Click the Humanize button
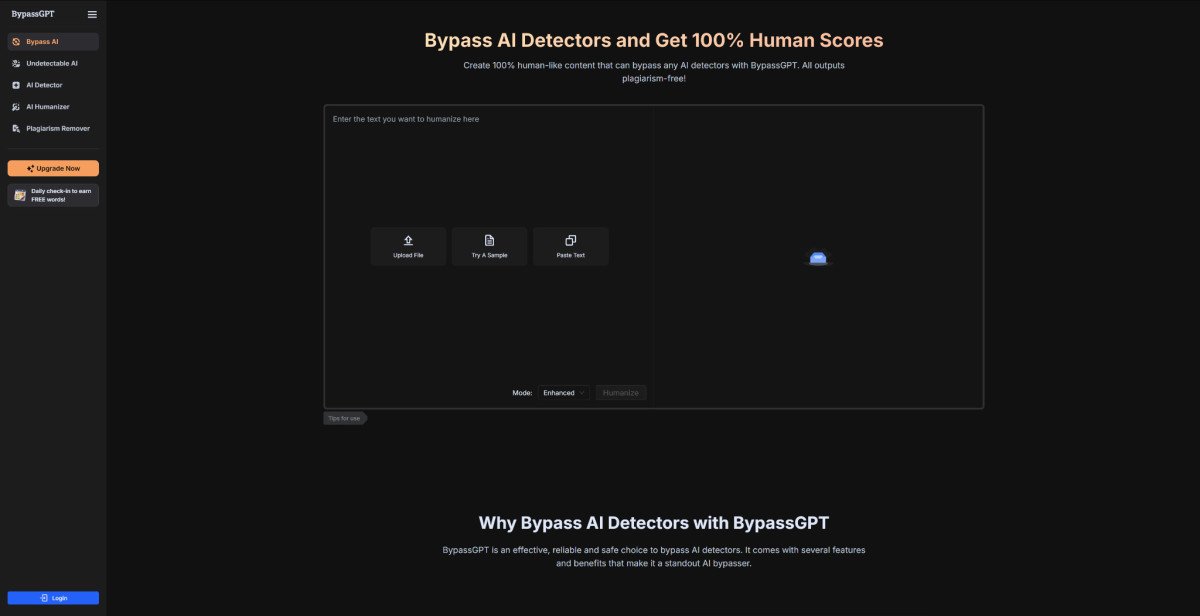 pyautogui.click(x=620, y=392)
